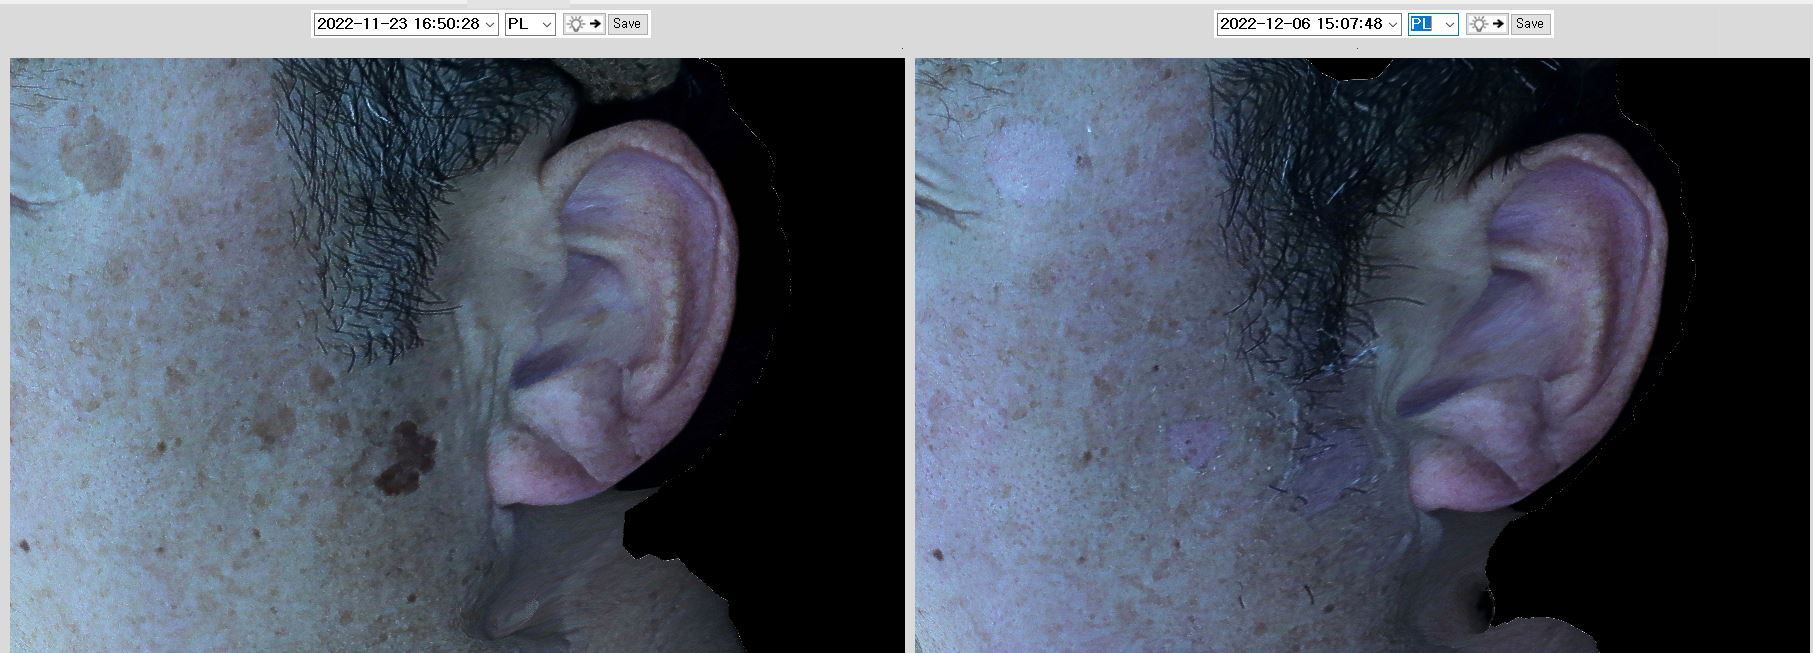The width and height of the screenshot is (1813, 653).
Task: Open the right panel PL mode dropdown
Action: (1433, 24)
